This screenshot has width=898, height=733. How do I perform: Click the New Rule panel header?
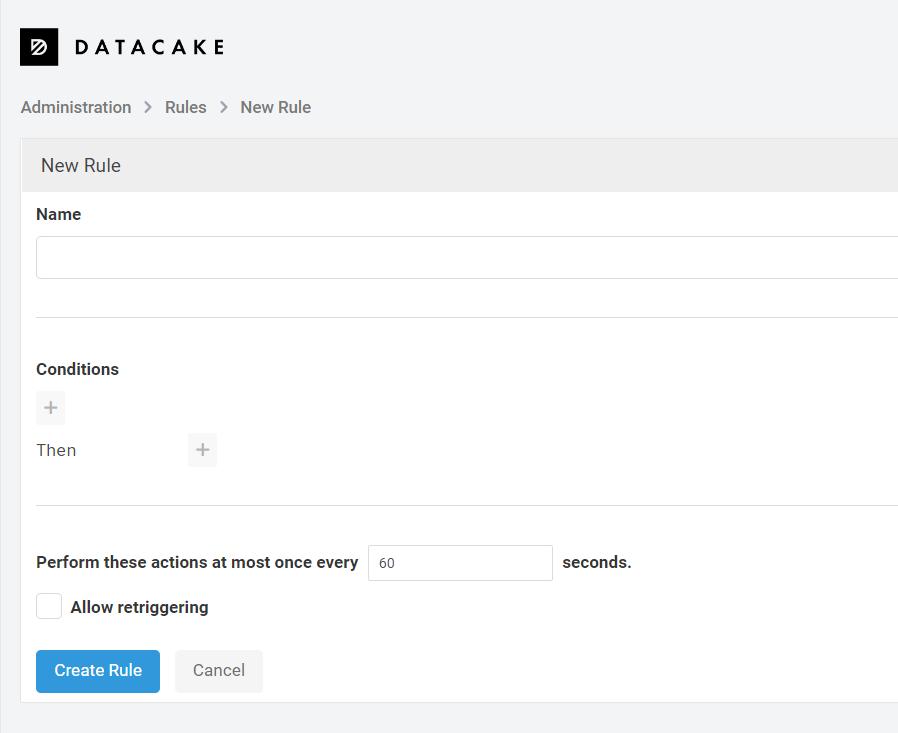[81, 166]
